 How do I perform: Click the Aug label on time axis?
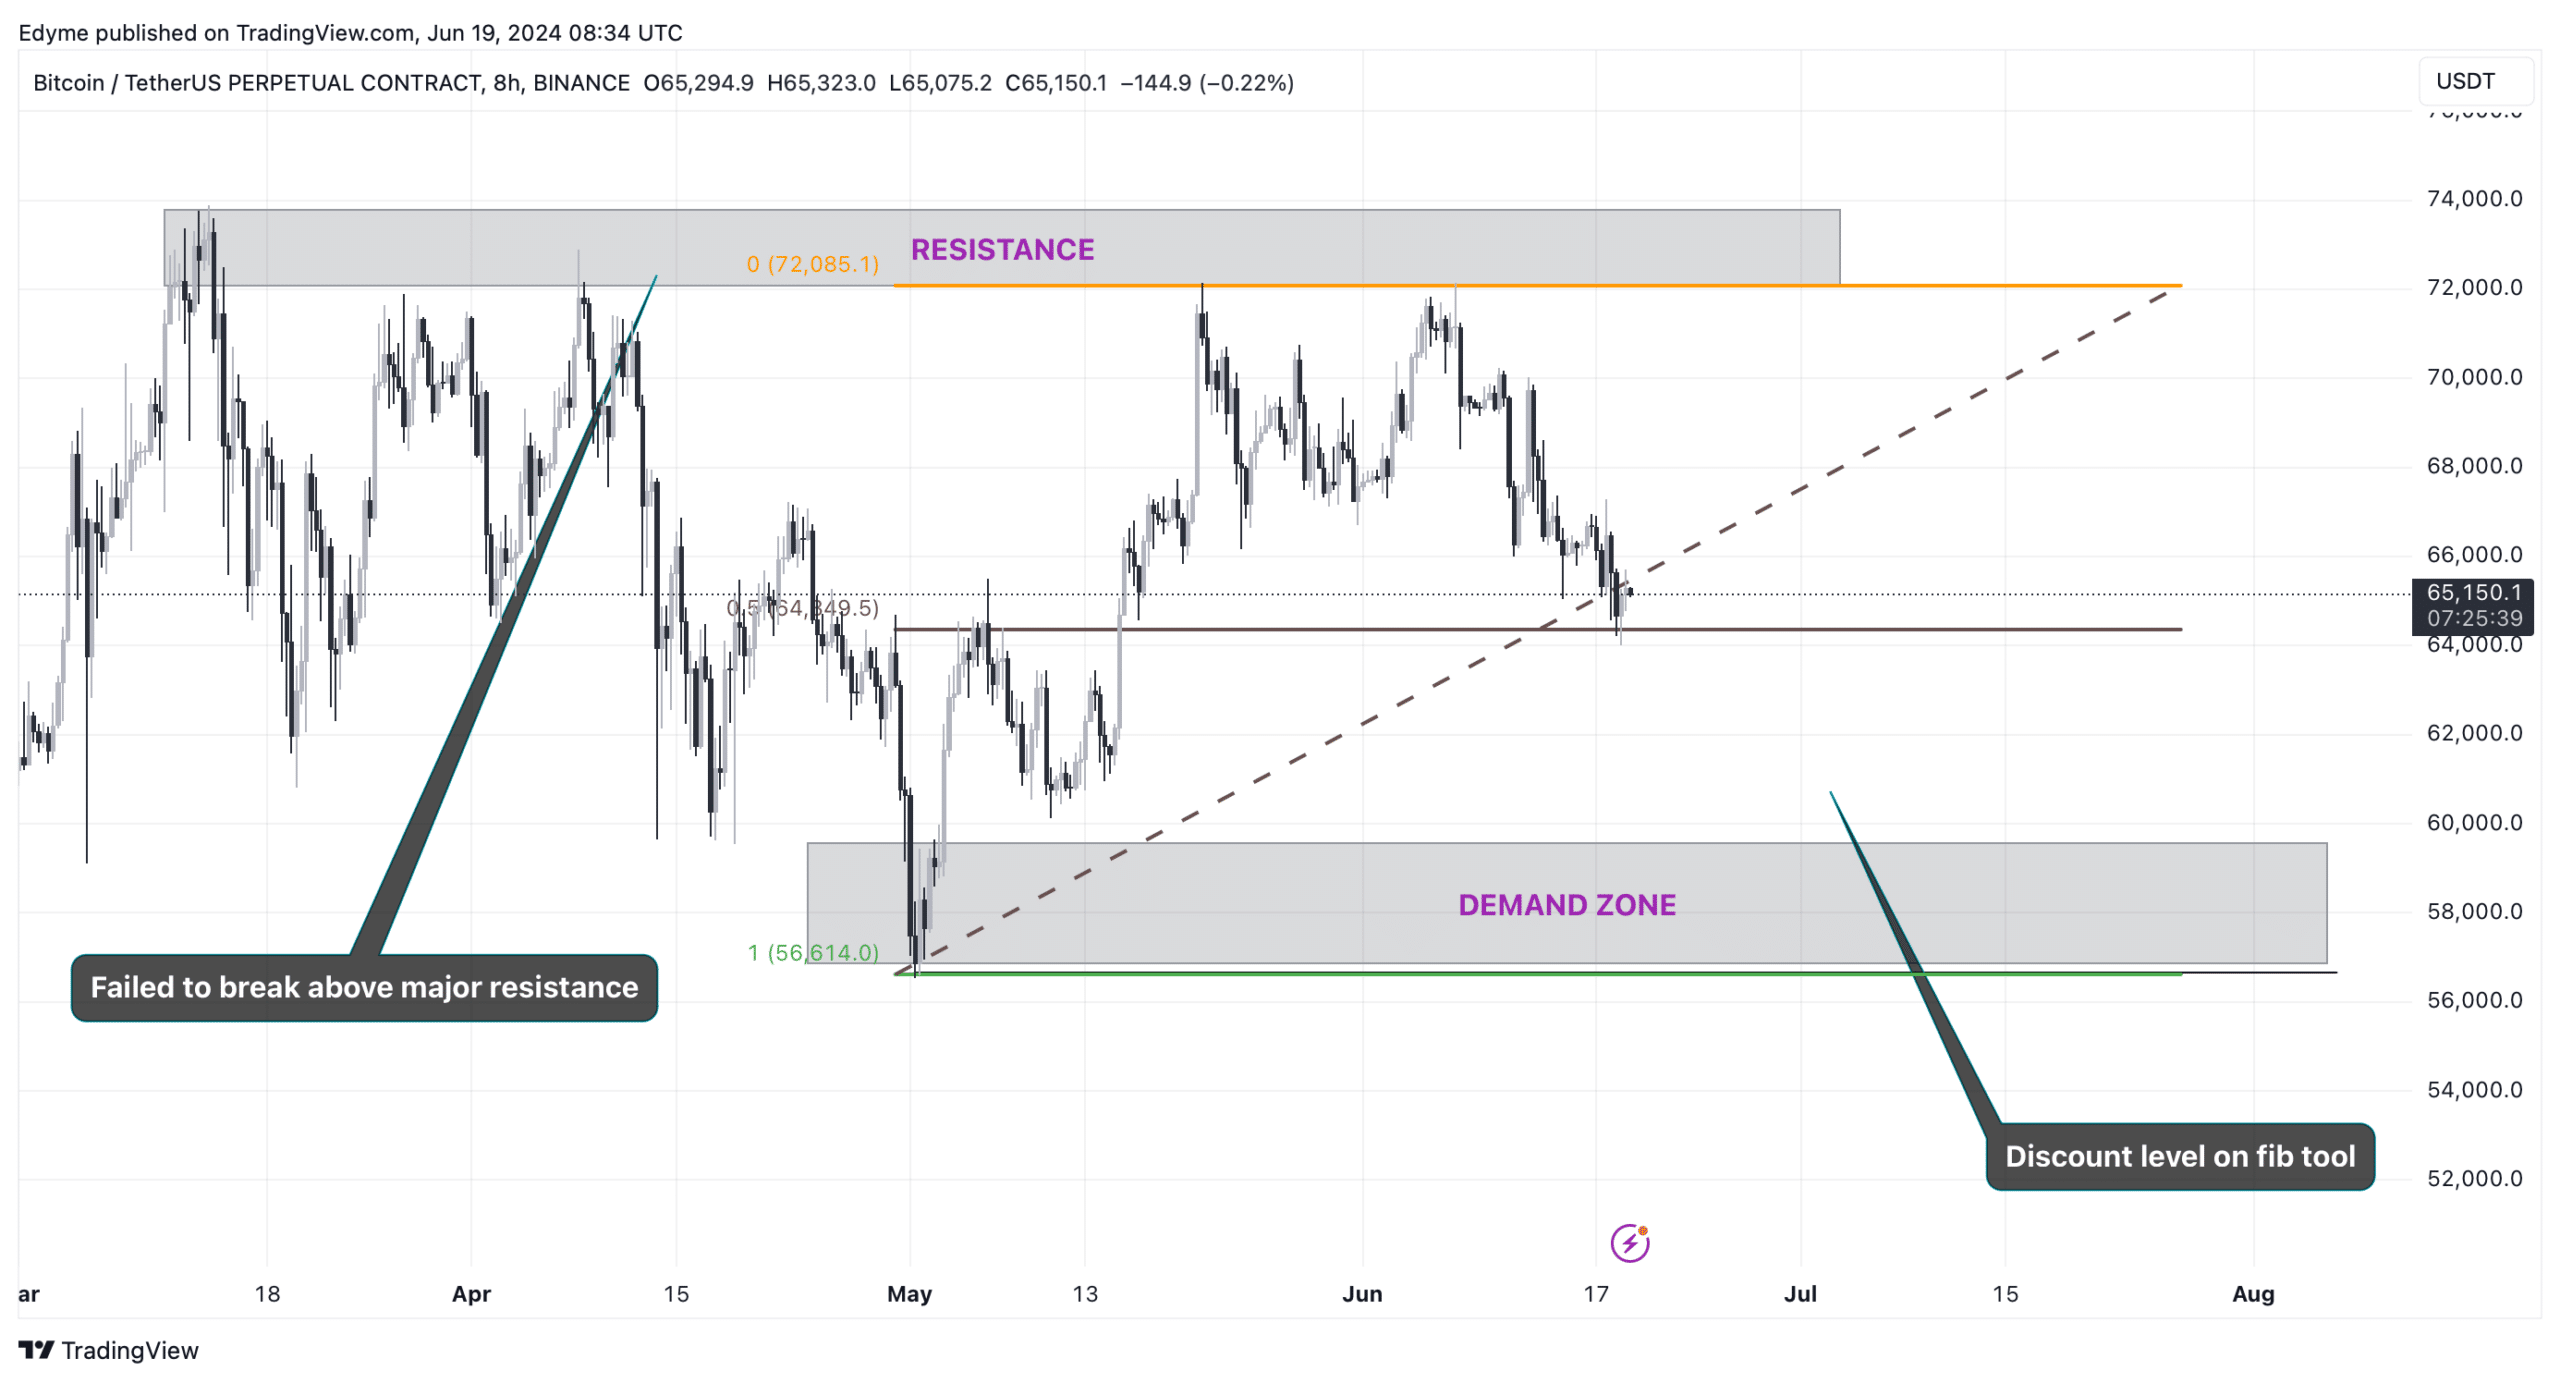click(2253, 1294)
